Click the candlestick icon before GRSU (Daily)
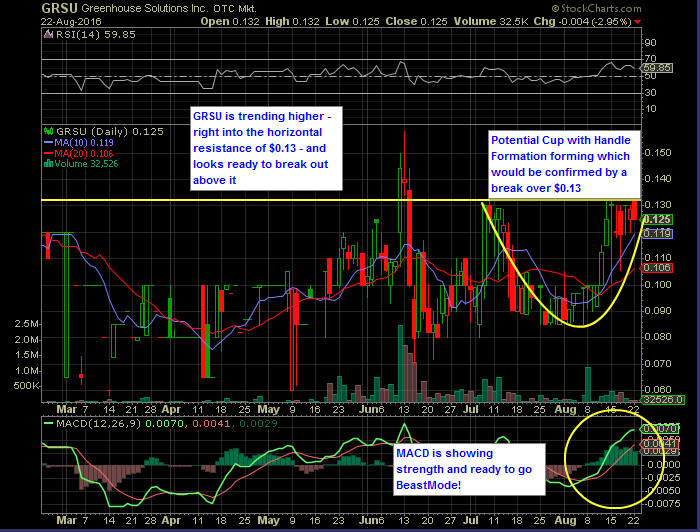 tap(48, 131)
